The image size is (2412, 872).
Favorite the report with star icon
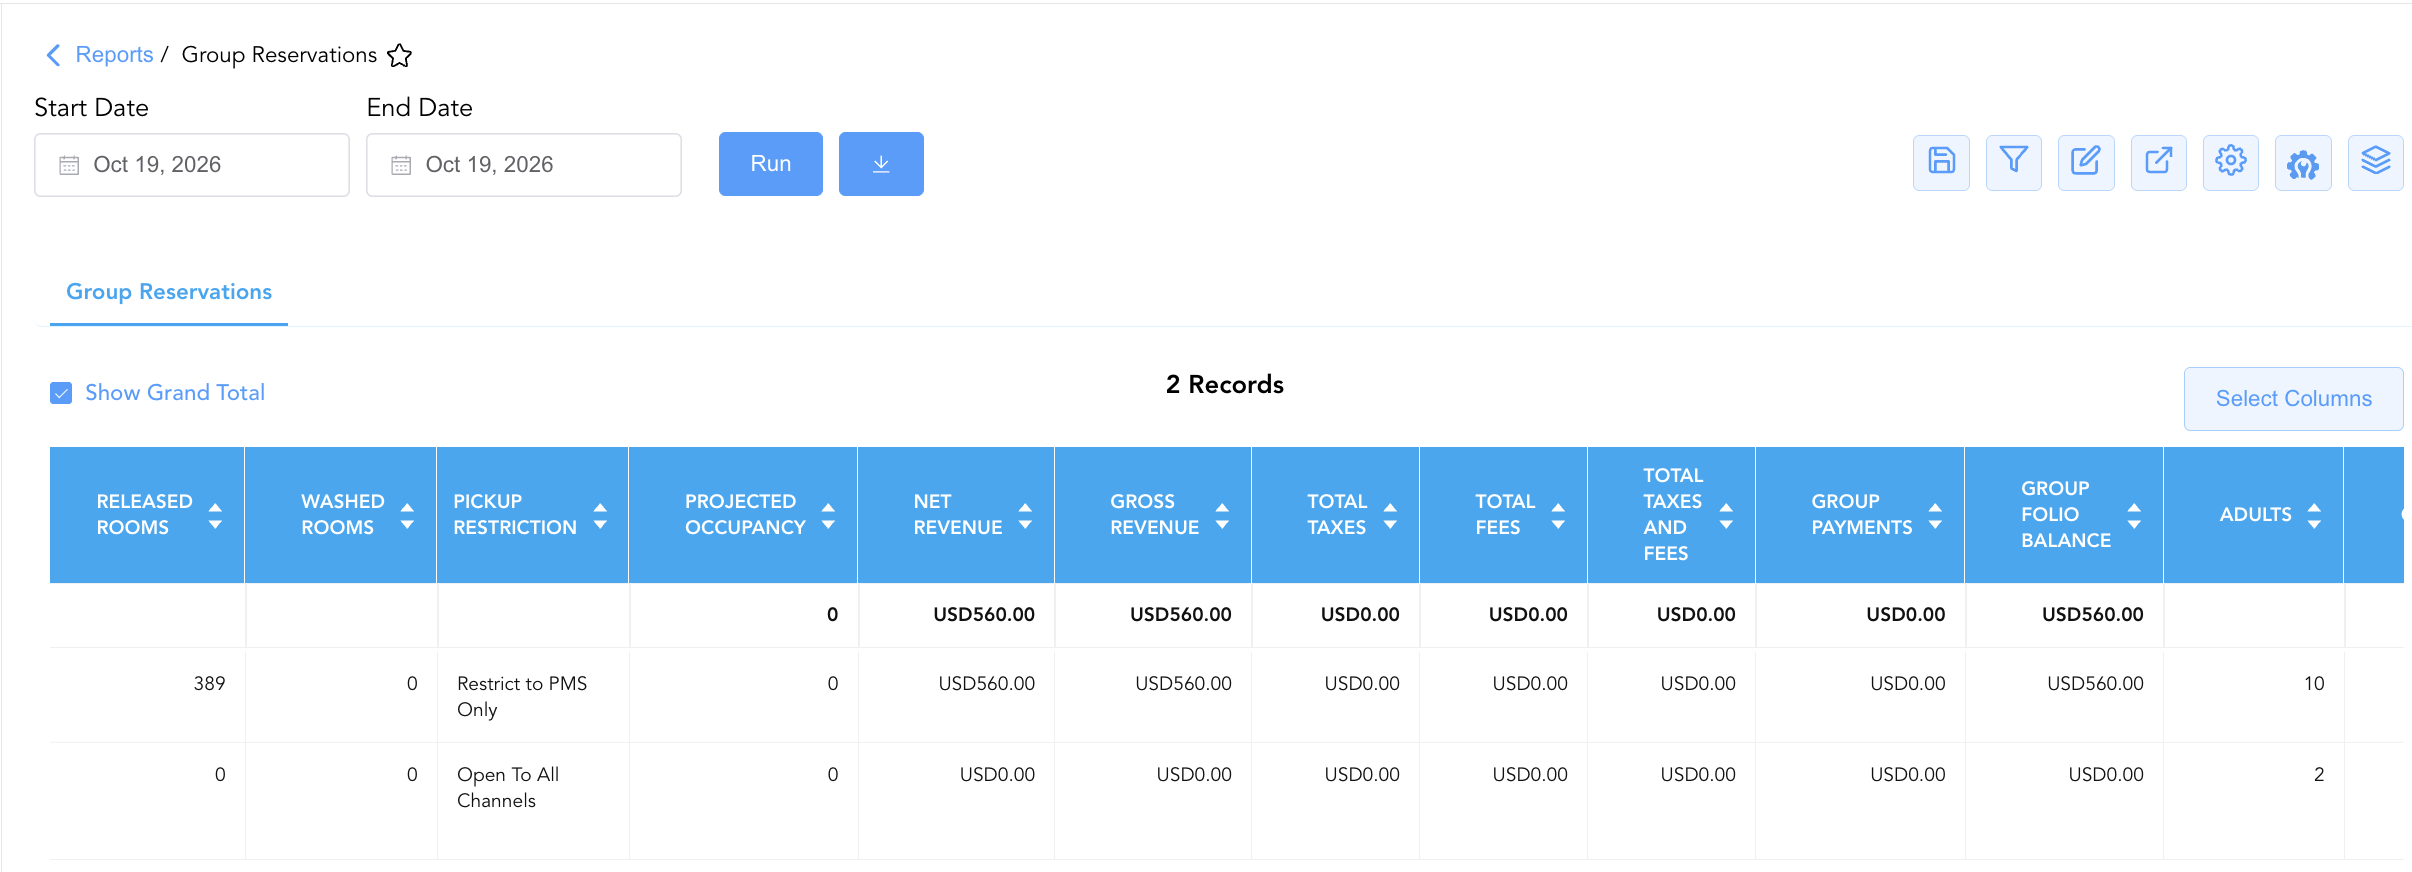[400, 55]
